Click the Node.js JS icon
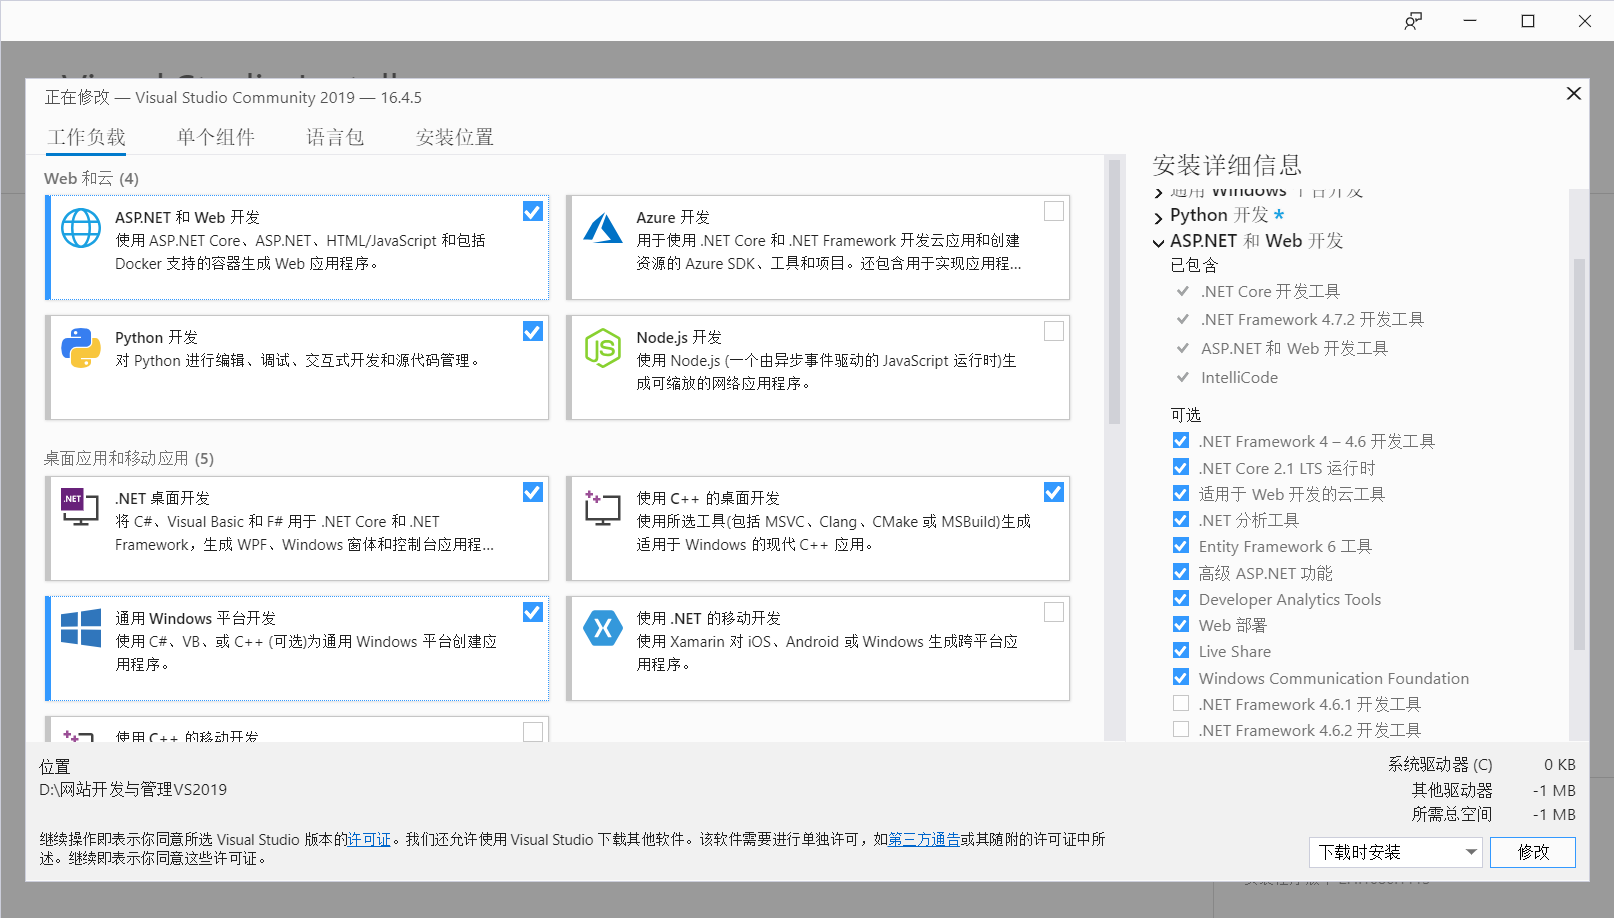Viewport: 1614px width, 918px height. click(x=602, y=349)
